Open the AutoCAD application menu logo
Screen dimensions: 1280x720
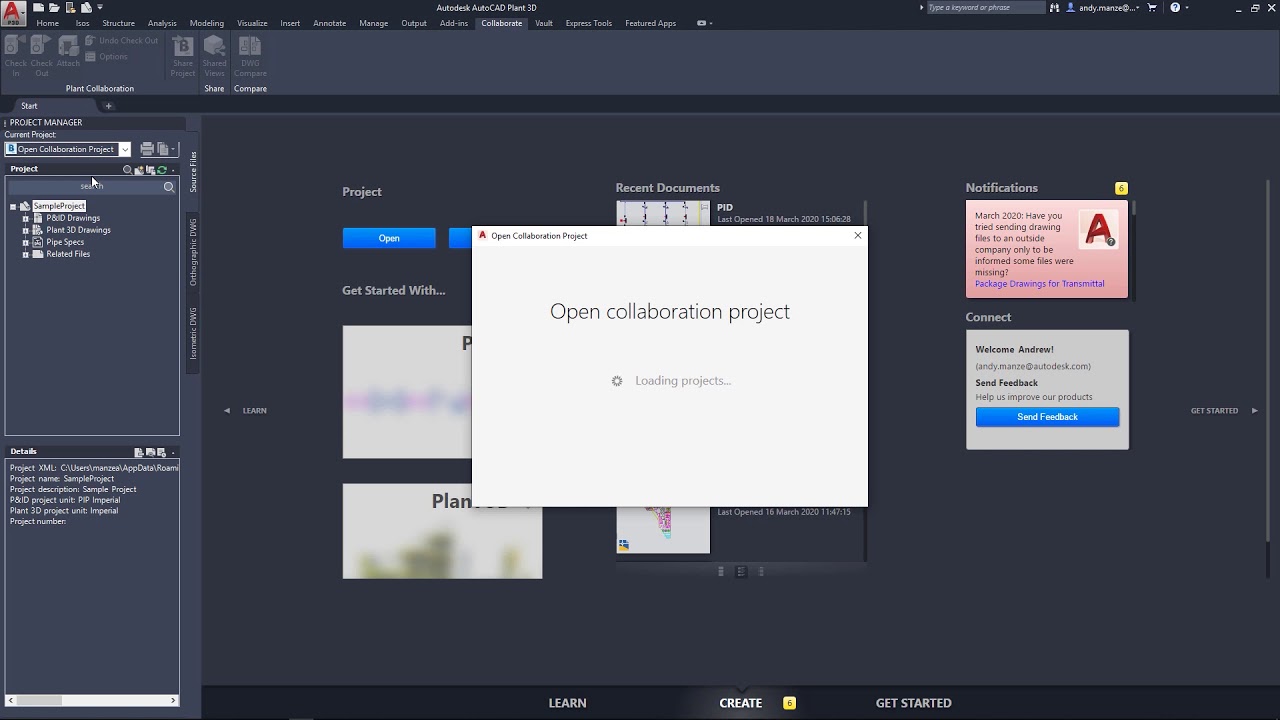(13, 12)
